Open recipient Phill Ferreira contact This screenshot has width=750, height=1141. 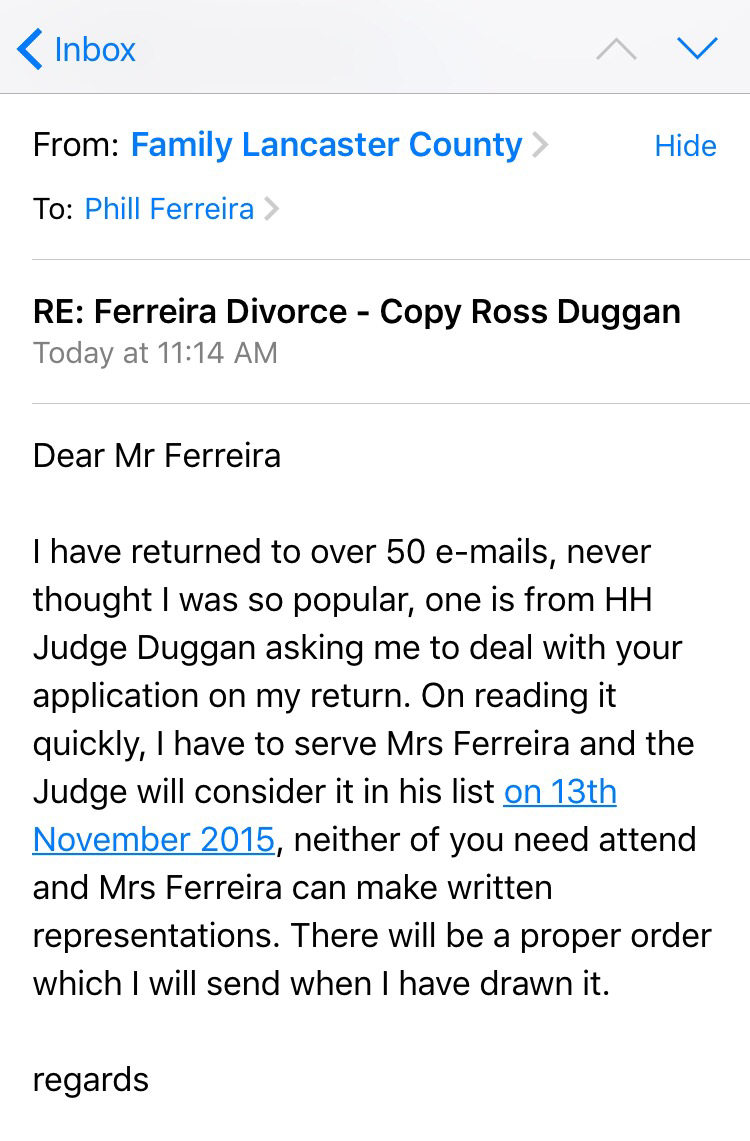[169, 208]
